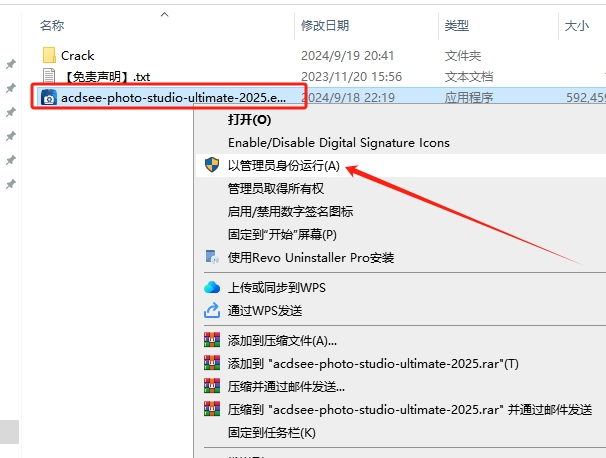Click the acdsee installer application icon
The image size is (606, 458).
(49, 97)
